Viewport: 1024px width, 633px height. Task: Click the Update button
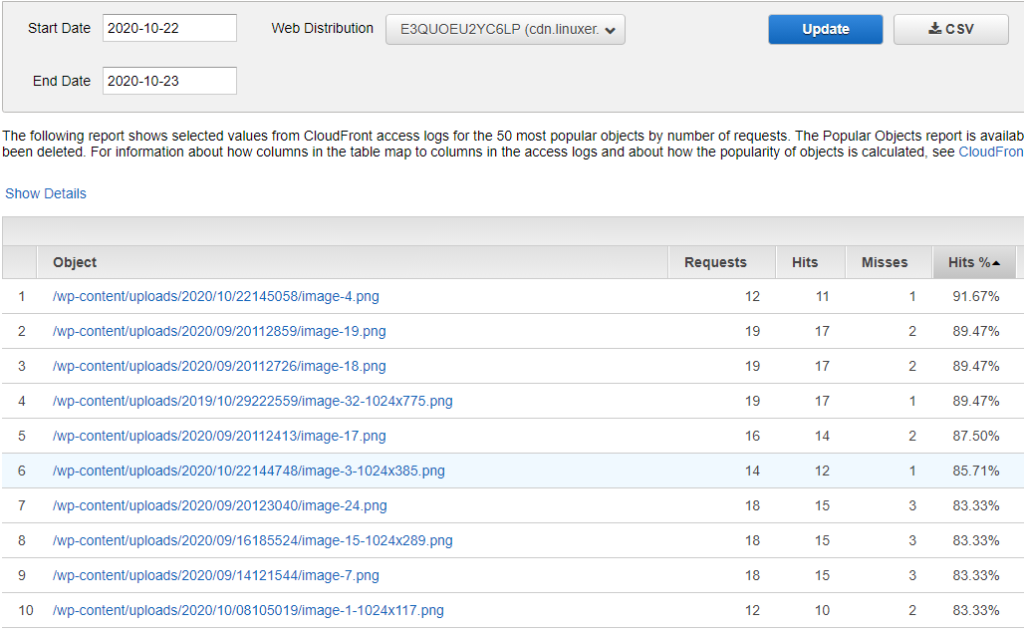point(825,30)
